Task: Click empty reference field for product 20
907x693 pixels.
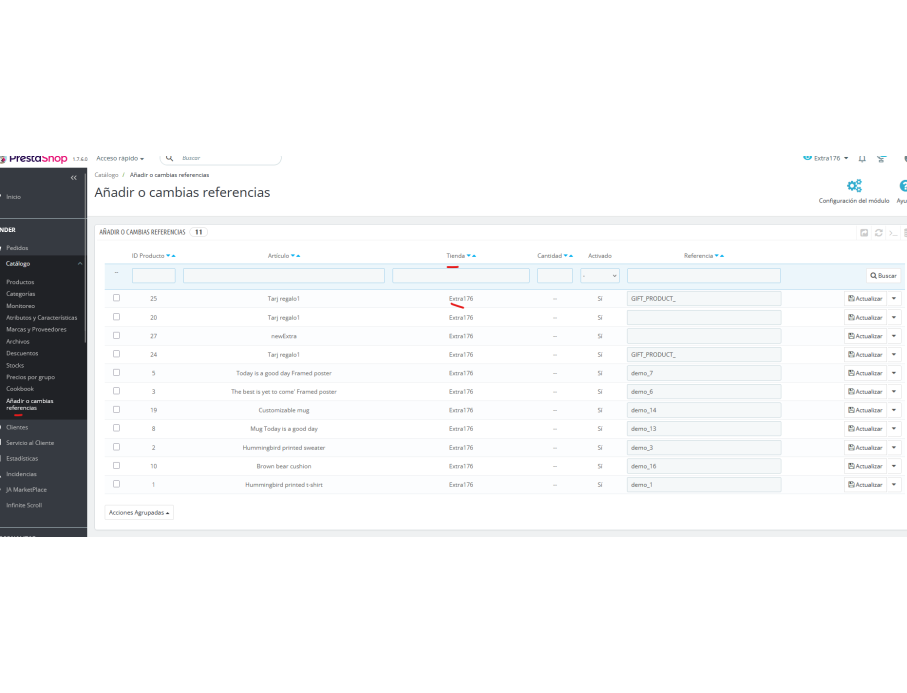Action: [704, 318]
